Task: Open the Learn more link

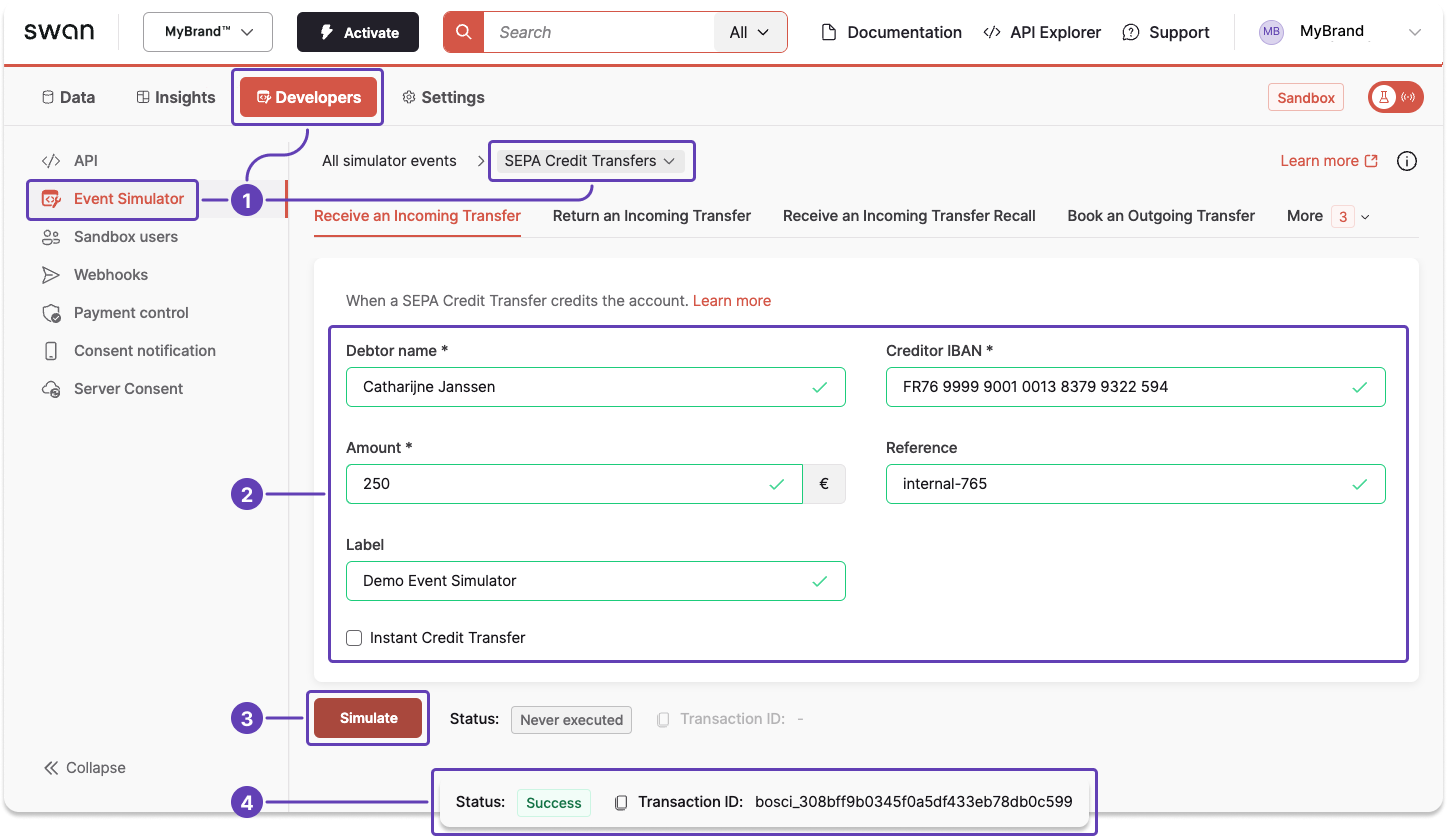Action: [731, 300]
